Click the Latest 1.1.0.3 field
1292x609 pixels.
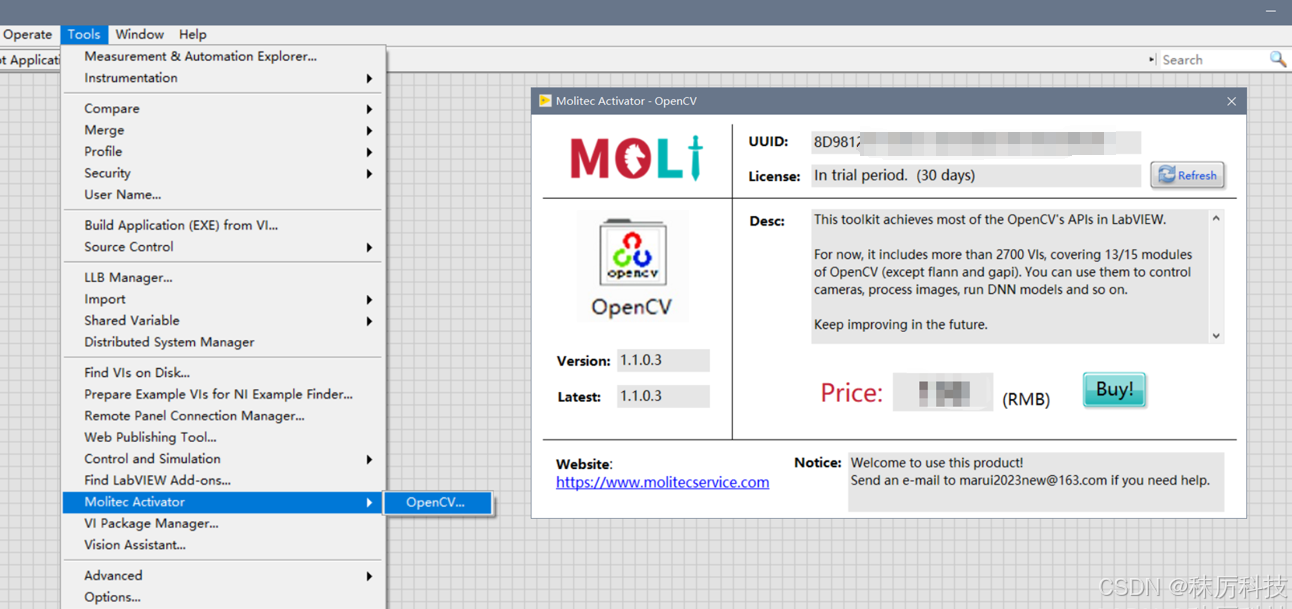click(x=663, y=396)
